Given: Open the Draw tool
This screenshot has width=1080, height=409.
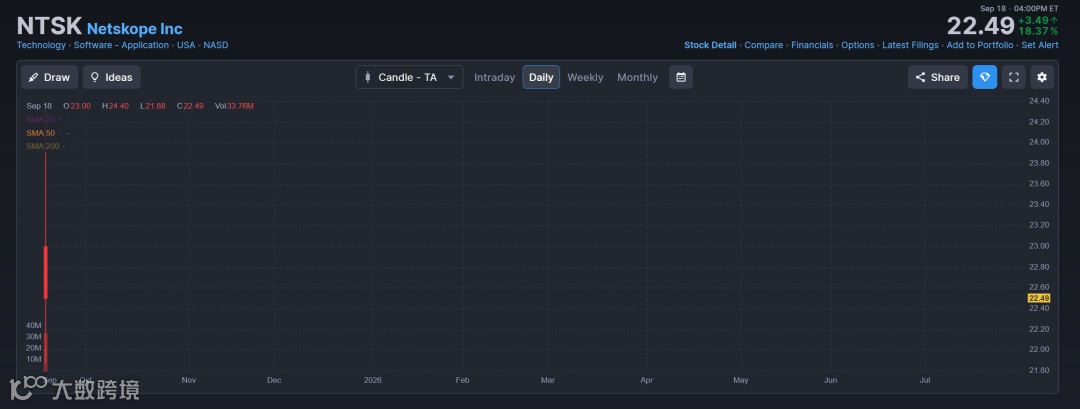Looking at the screenshot, I should (49, 77).
